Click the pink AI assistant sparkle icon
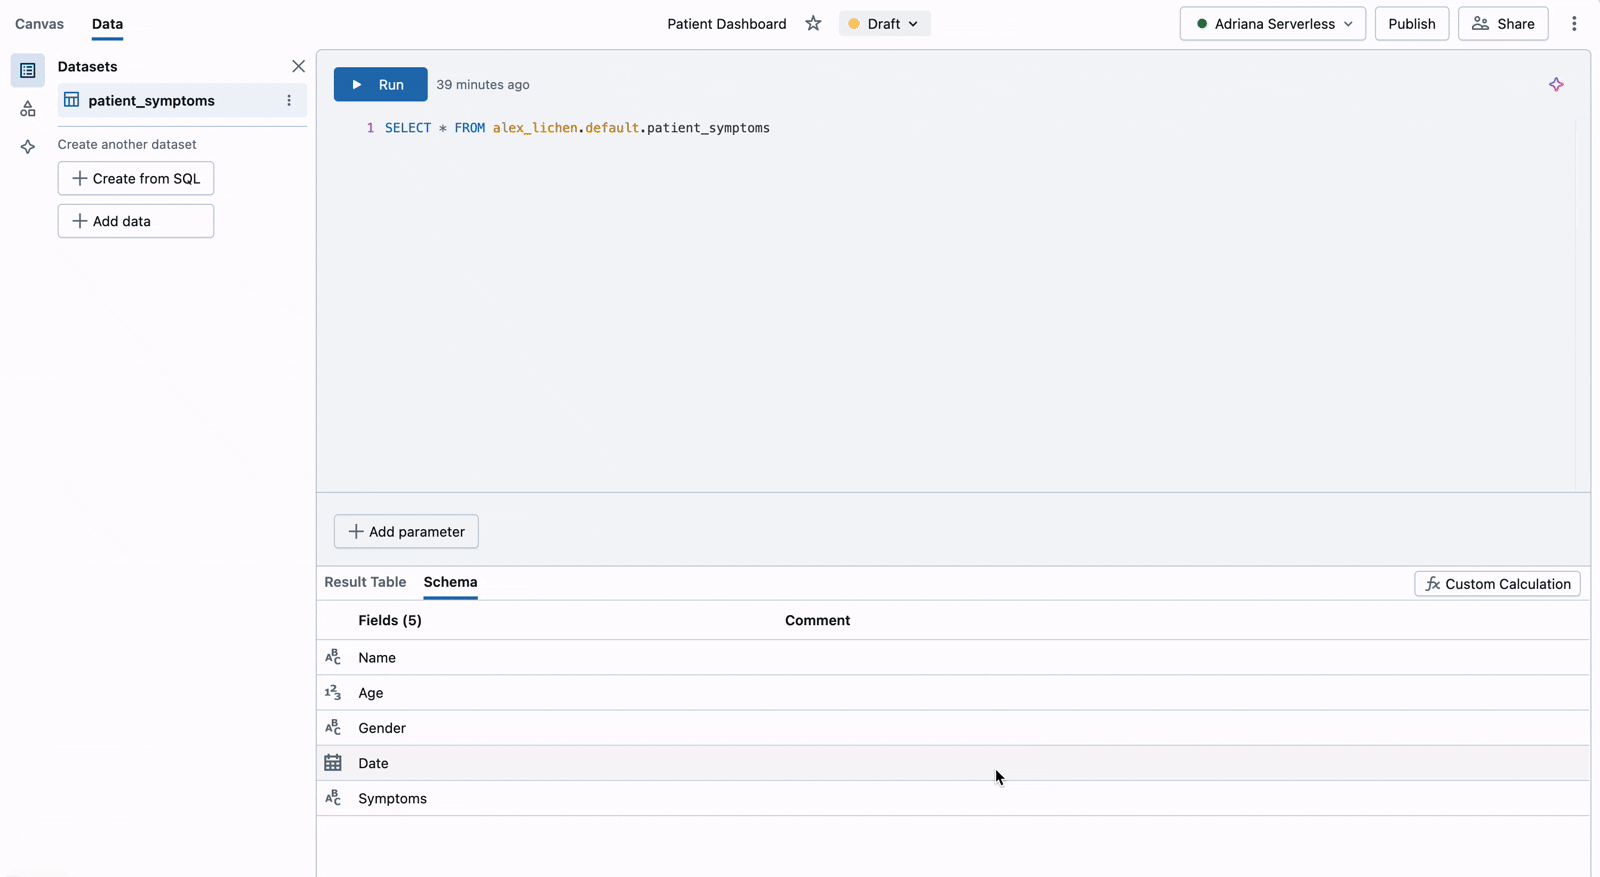Image resolution: width=1600 pixels, height=877 pixels. 1556,85
